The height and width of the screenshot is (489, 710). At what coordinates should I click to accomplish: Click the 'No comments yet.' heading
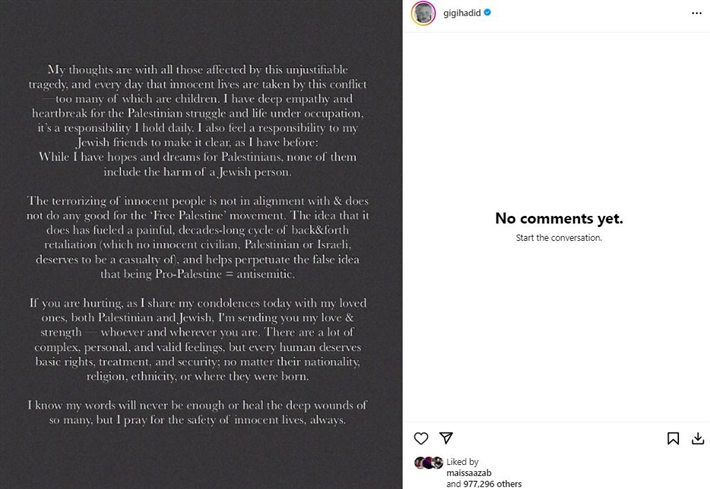(558, 218)
